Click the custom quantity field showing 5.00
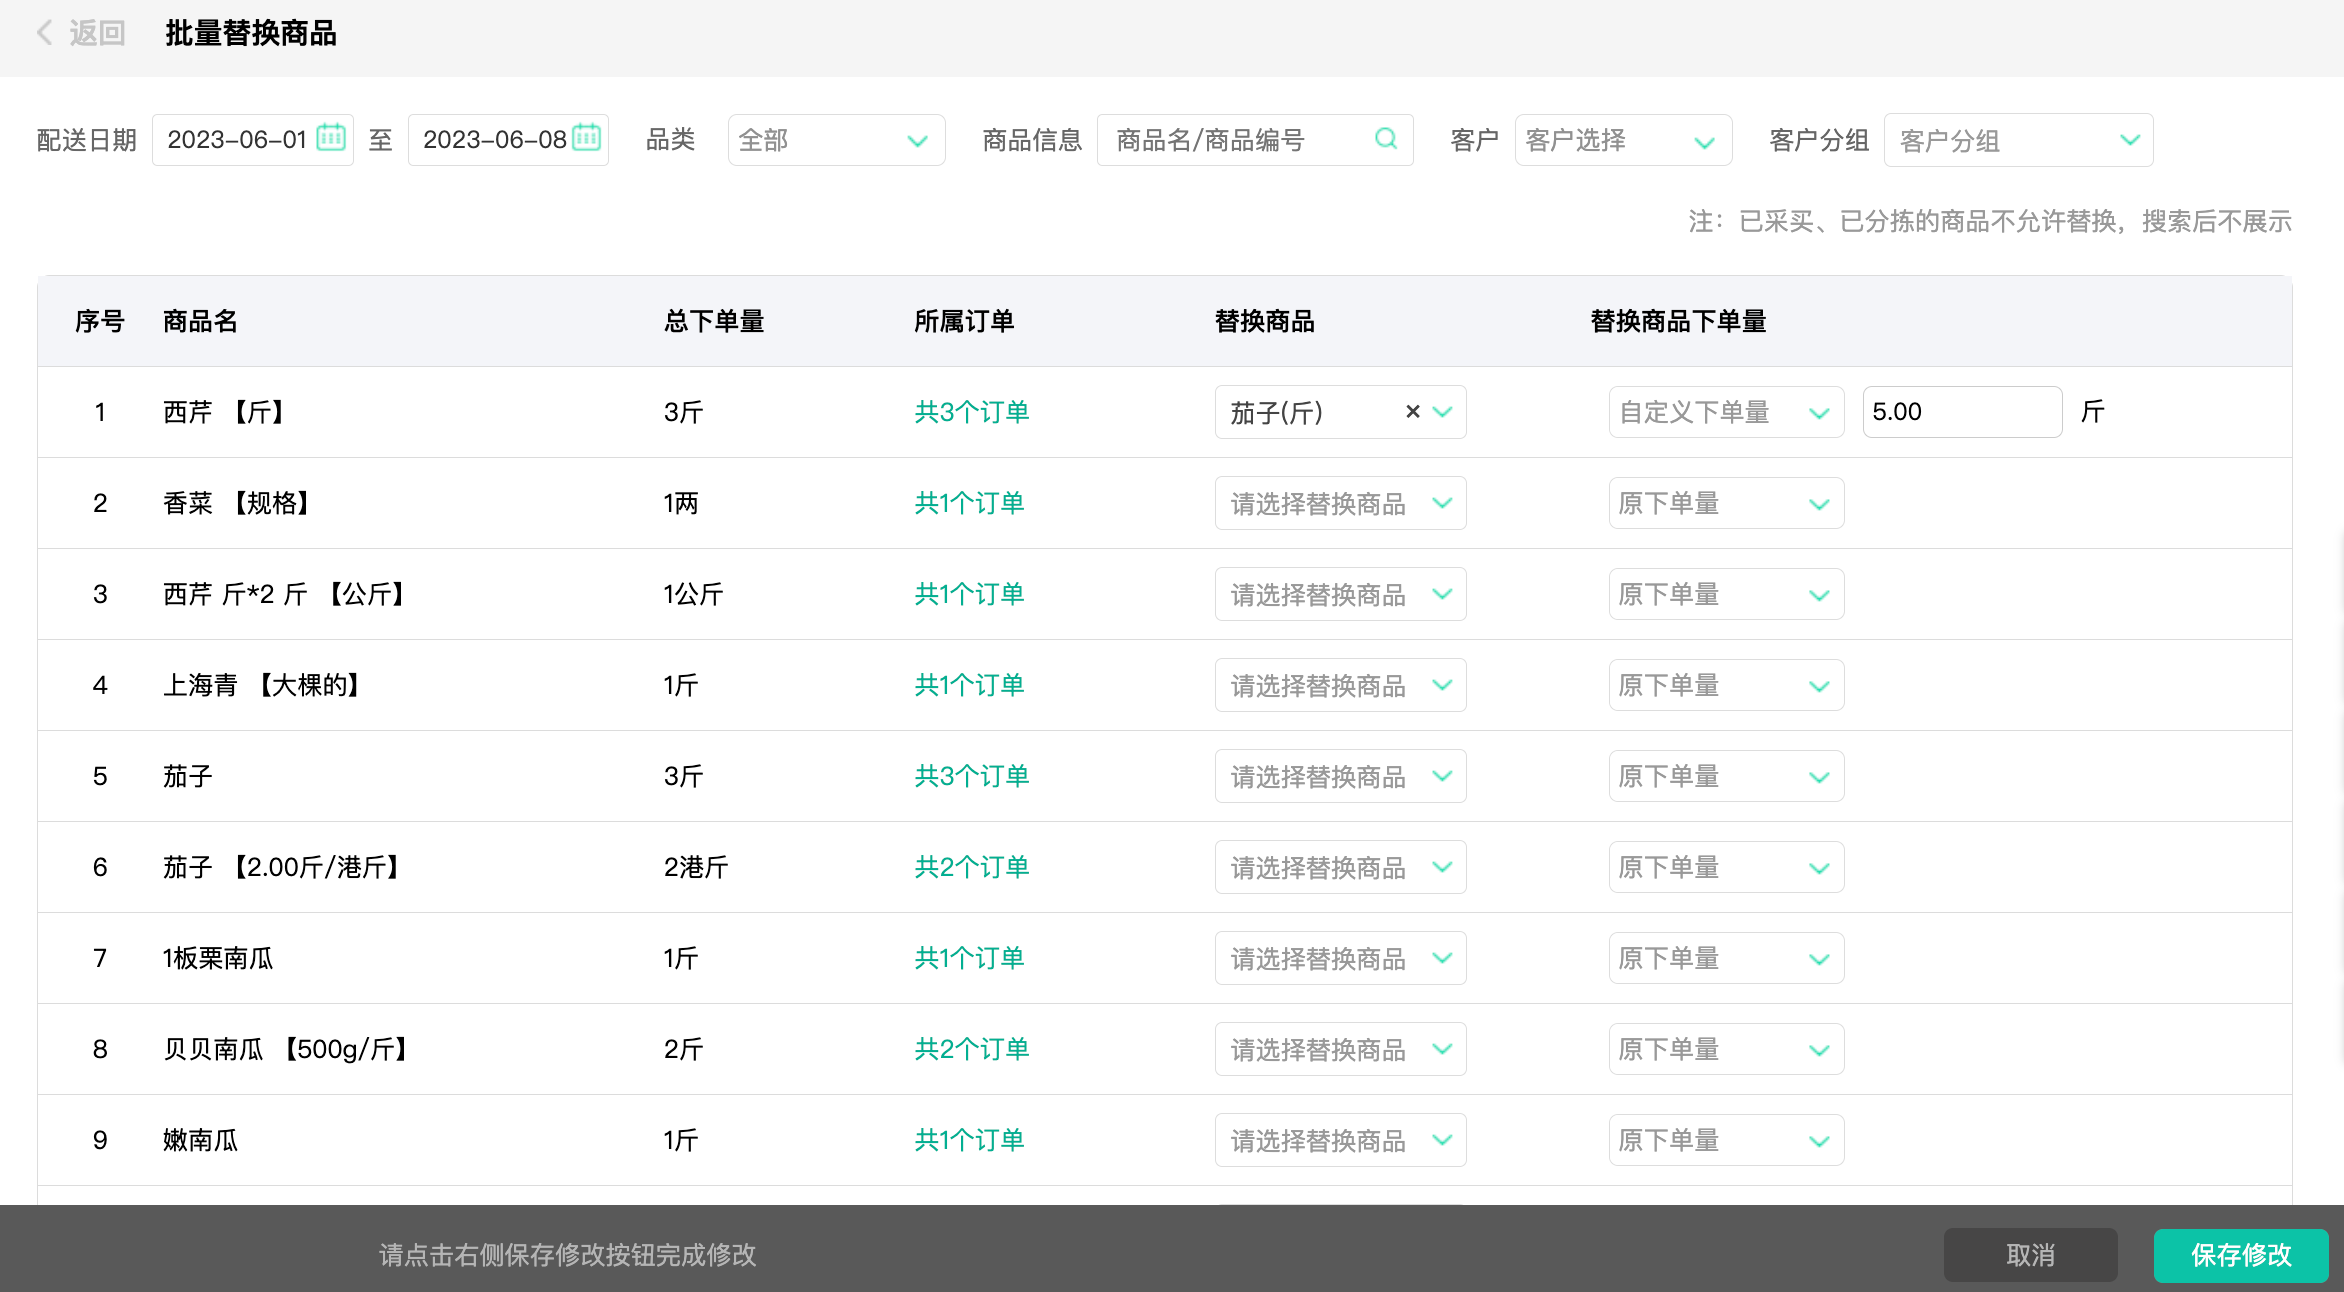 1960,412
